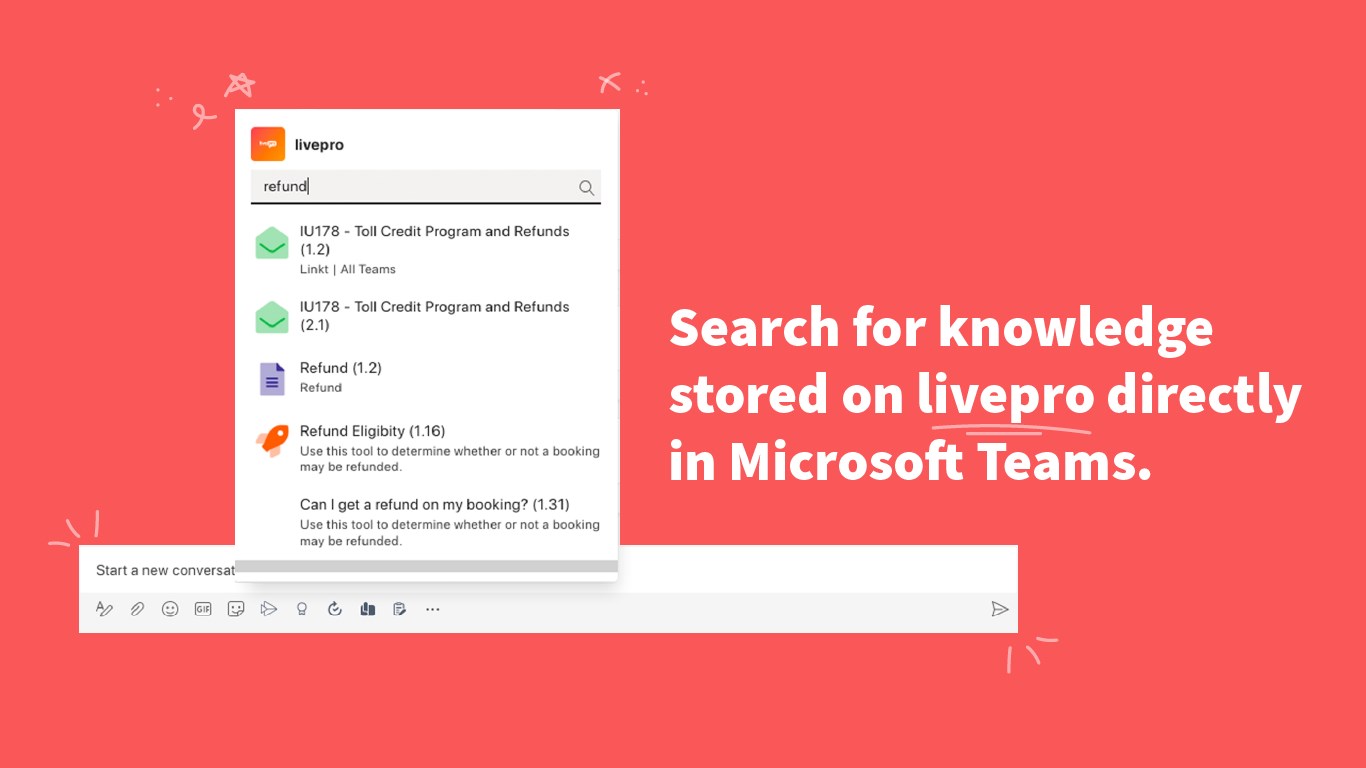Open more messaging extensions (three dots)
The image size is (1366, 768).
(x=432, y=608)
